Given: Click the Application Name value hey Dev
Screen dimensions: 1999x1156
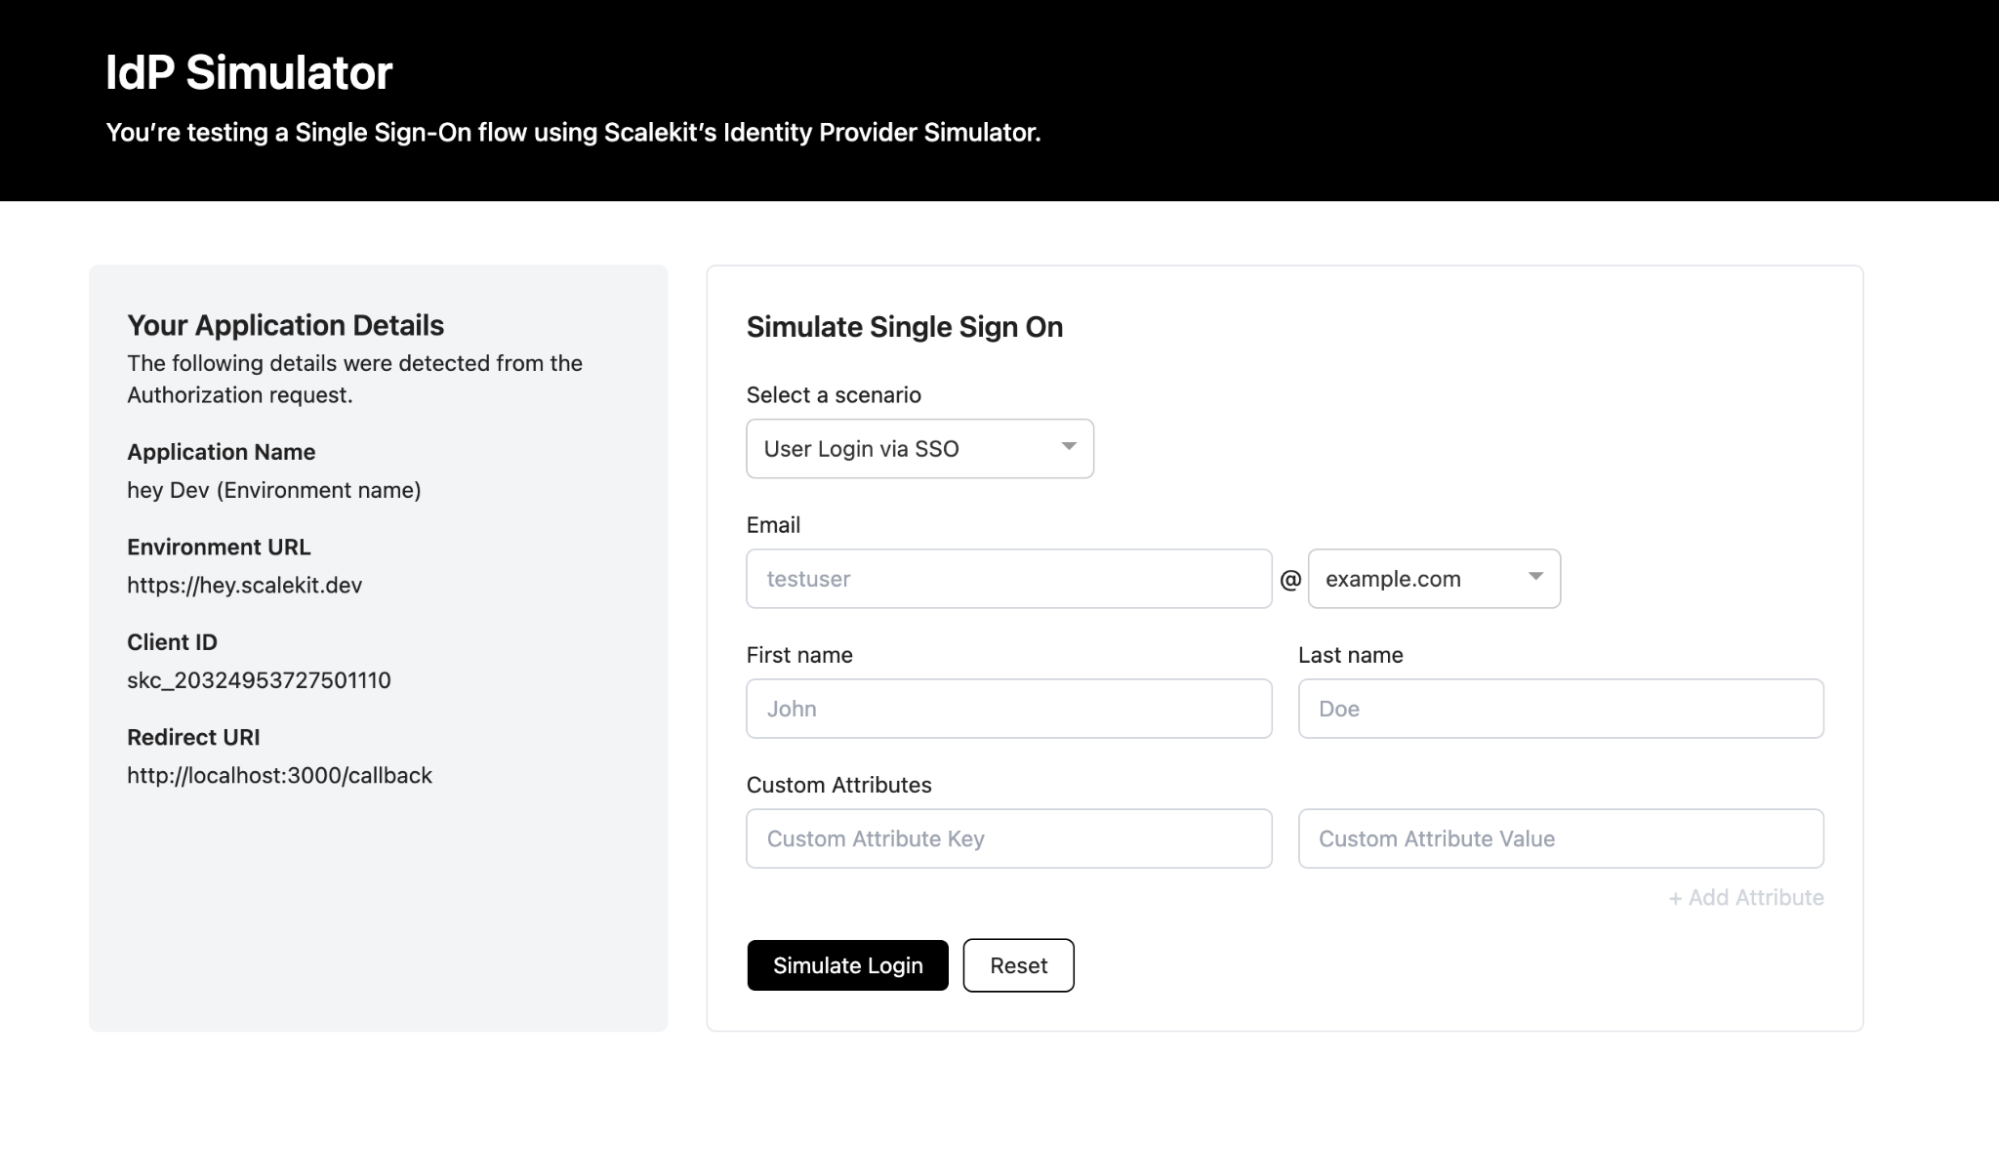Looking at the screenshot, I should [x=274, y=490].
